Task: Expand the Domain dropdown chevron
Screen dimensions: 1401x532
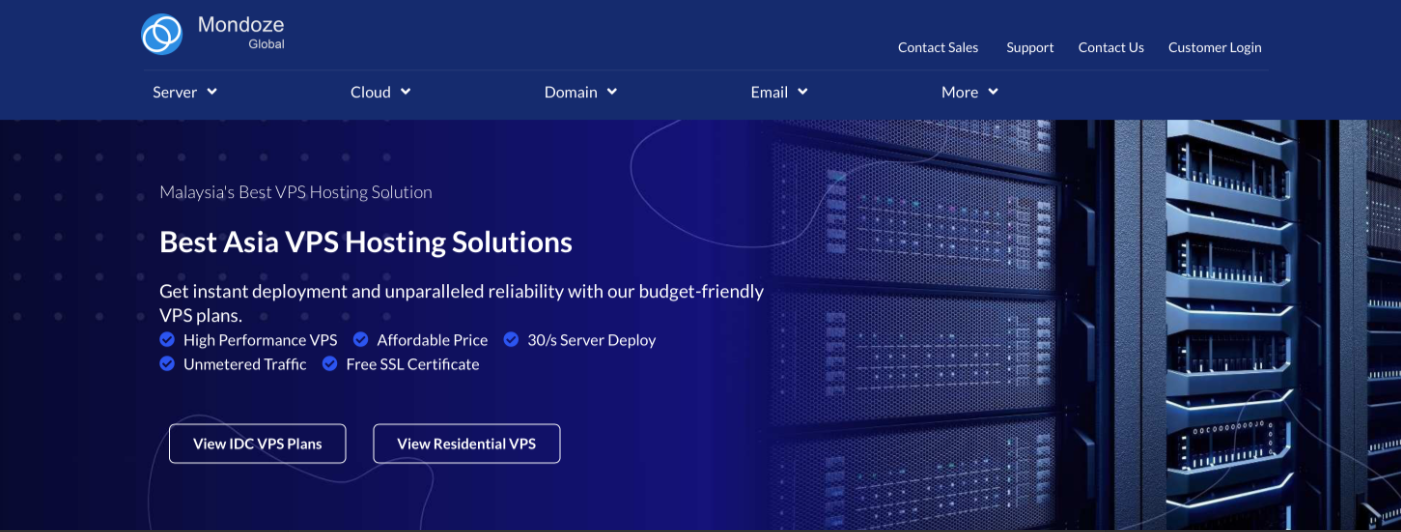Action: point(612,91)
